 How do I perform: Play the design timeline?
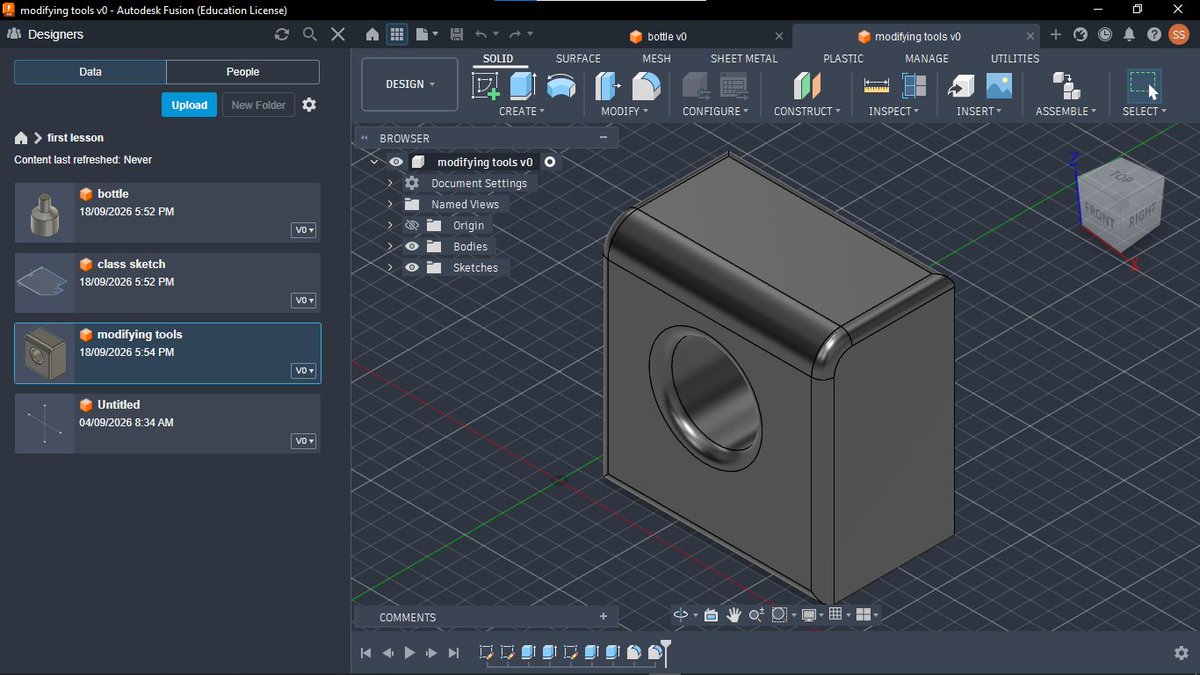tap(410, 653)
